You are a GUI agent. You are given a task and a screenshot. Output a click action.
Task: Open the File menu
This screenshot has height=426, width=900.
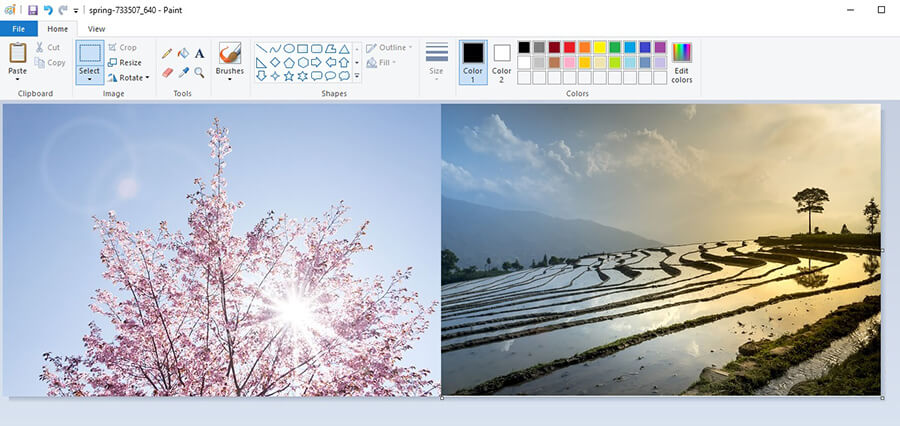(18, 29)
